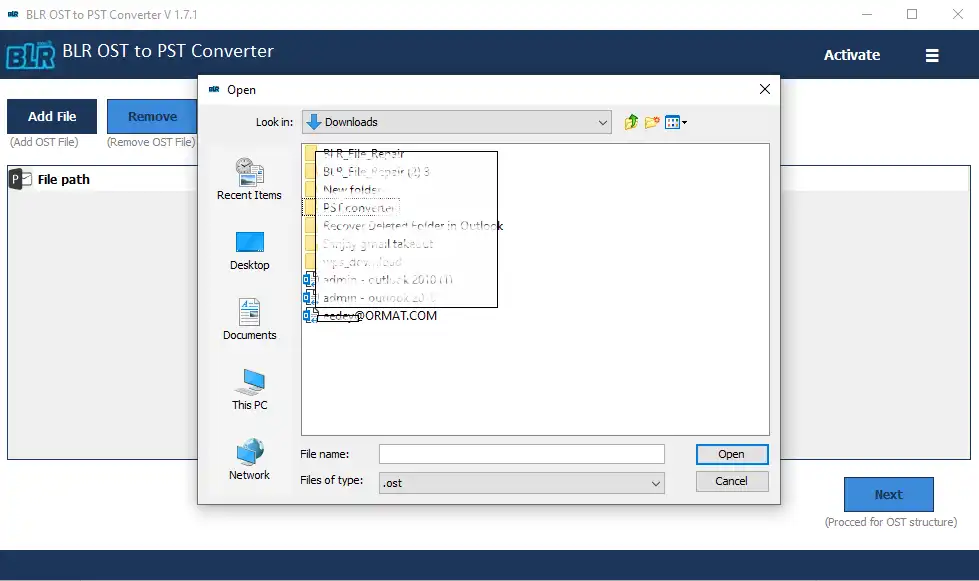Open the Desktop location from the sidebar
Viewport: 979px width, 581px height.
[249, 250]
